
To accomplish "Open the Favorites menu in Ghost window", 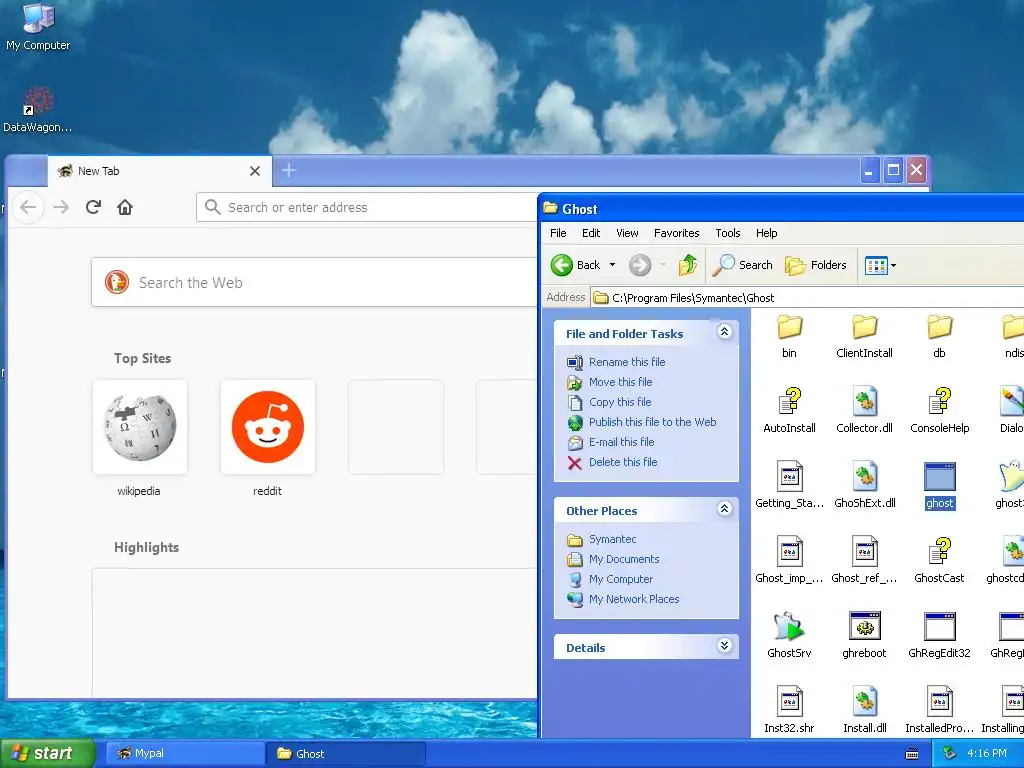I will [x=677, y=233].
